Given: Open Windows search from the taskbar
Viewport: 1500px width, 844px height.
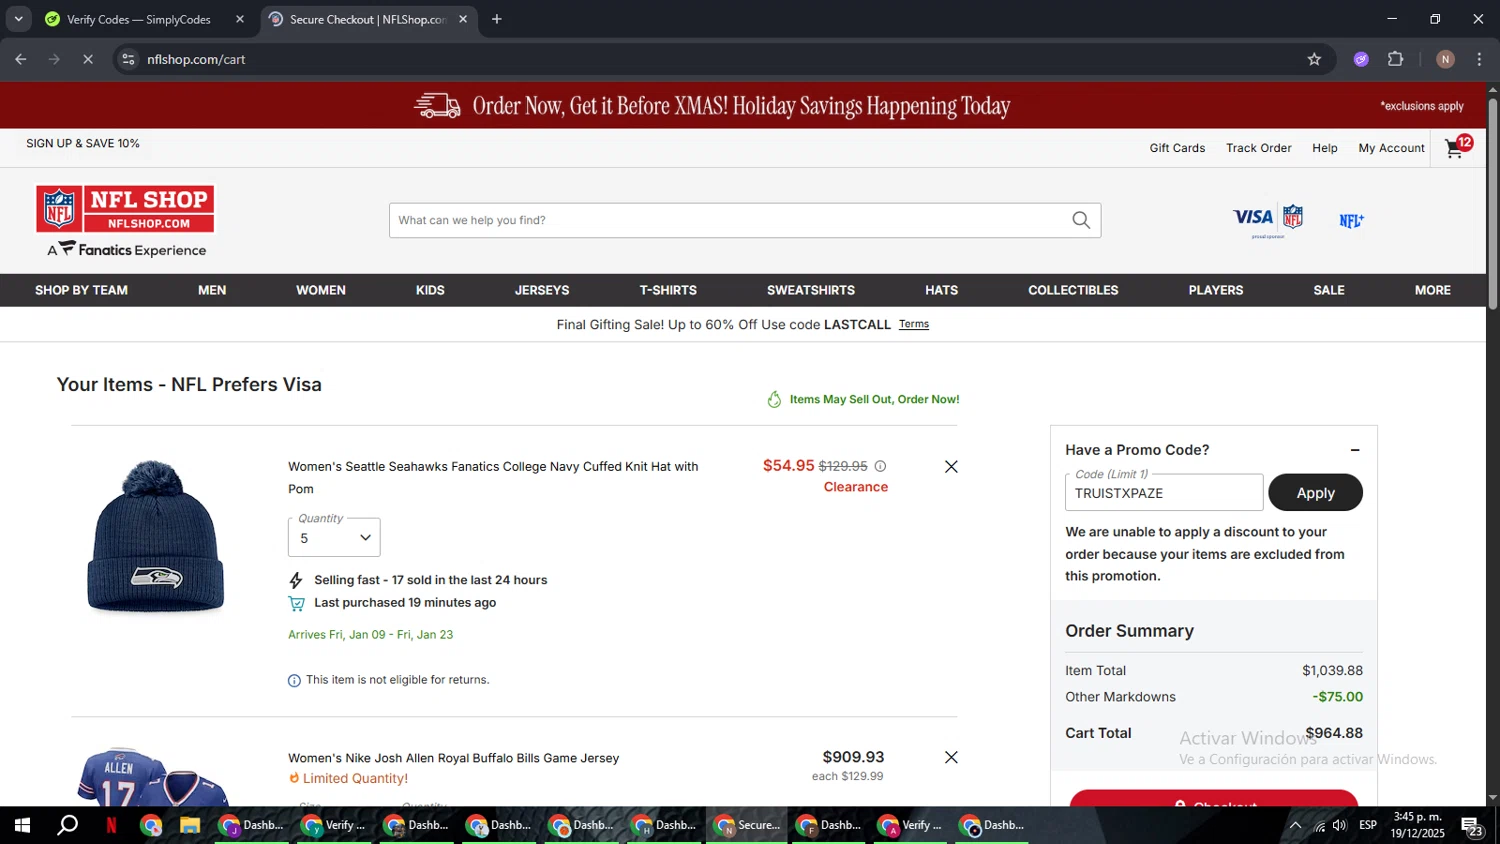Looking at the screenshot, I should (x=67, y=825).
